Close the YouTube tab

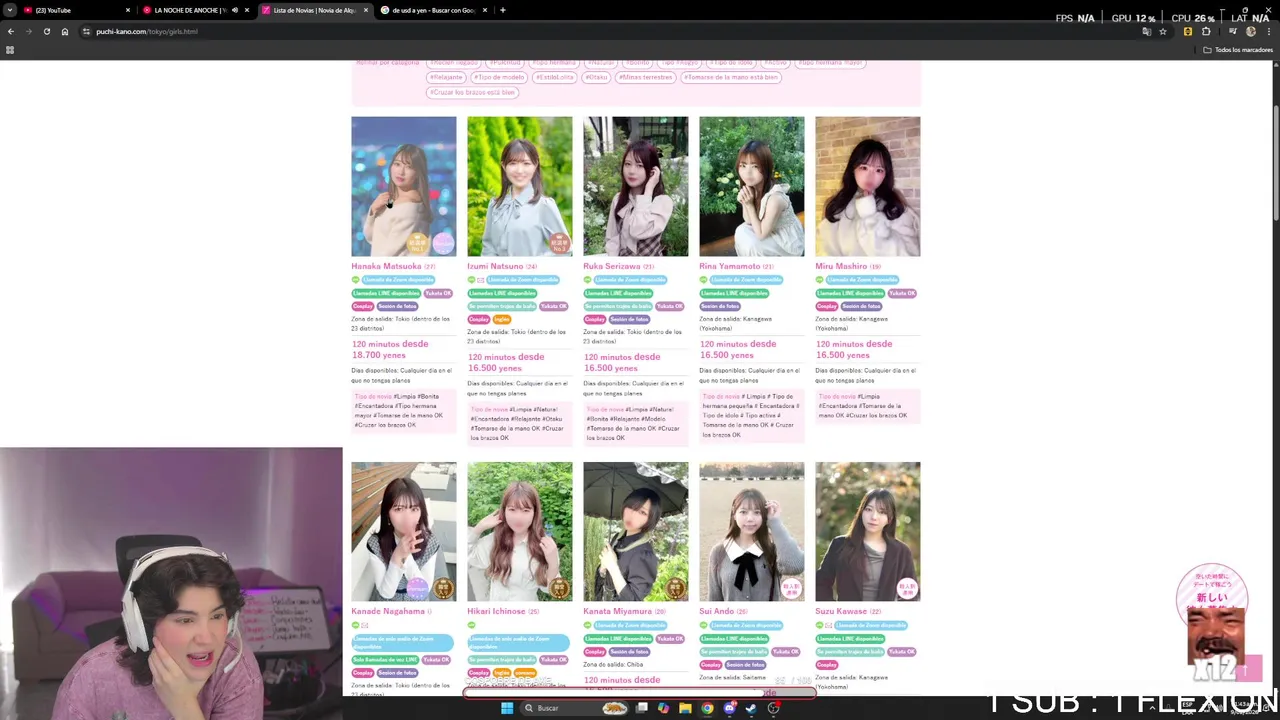click(x=127, y=10)
